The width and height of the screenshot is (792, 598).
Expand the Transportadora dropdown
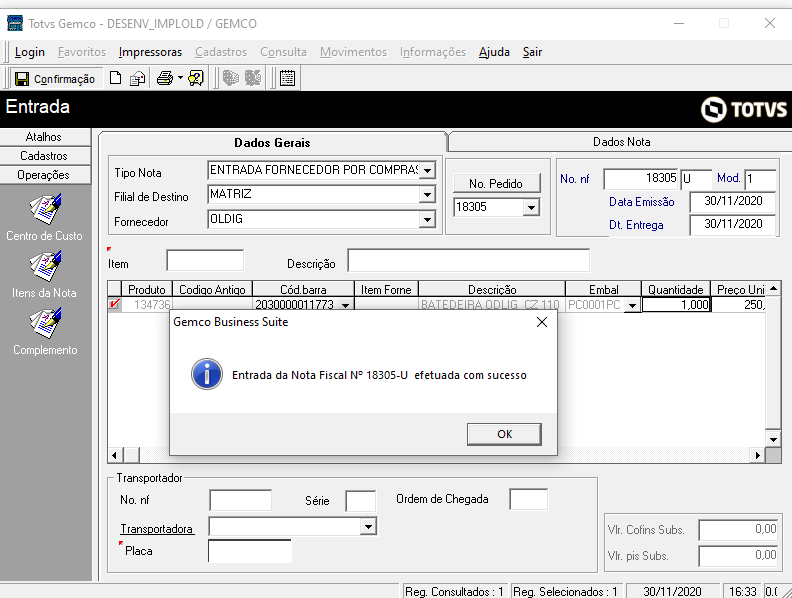pyautogui.click(x=369, y=527)
